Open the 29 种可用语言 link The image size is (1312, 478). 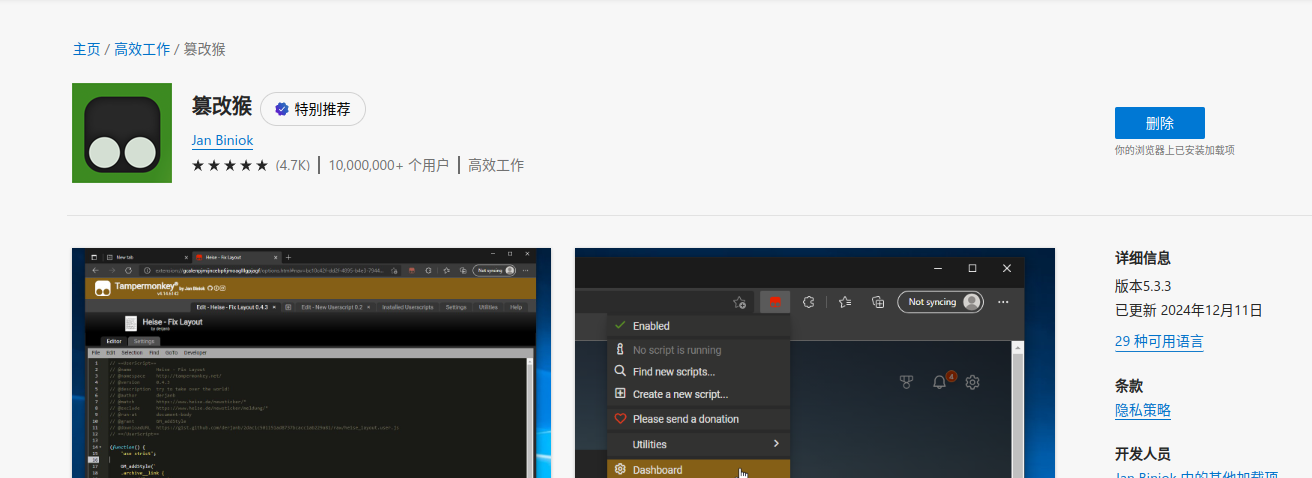click(1159, 342)
